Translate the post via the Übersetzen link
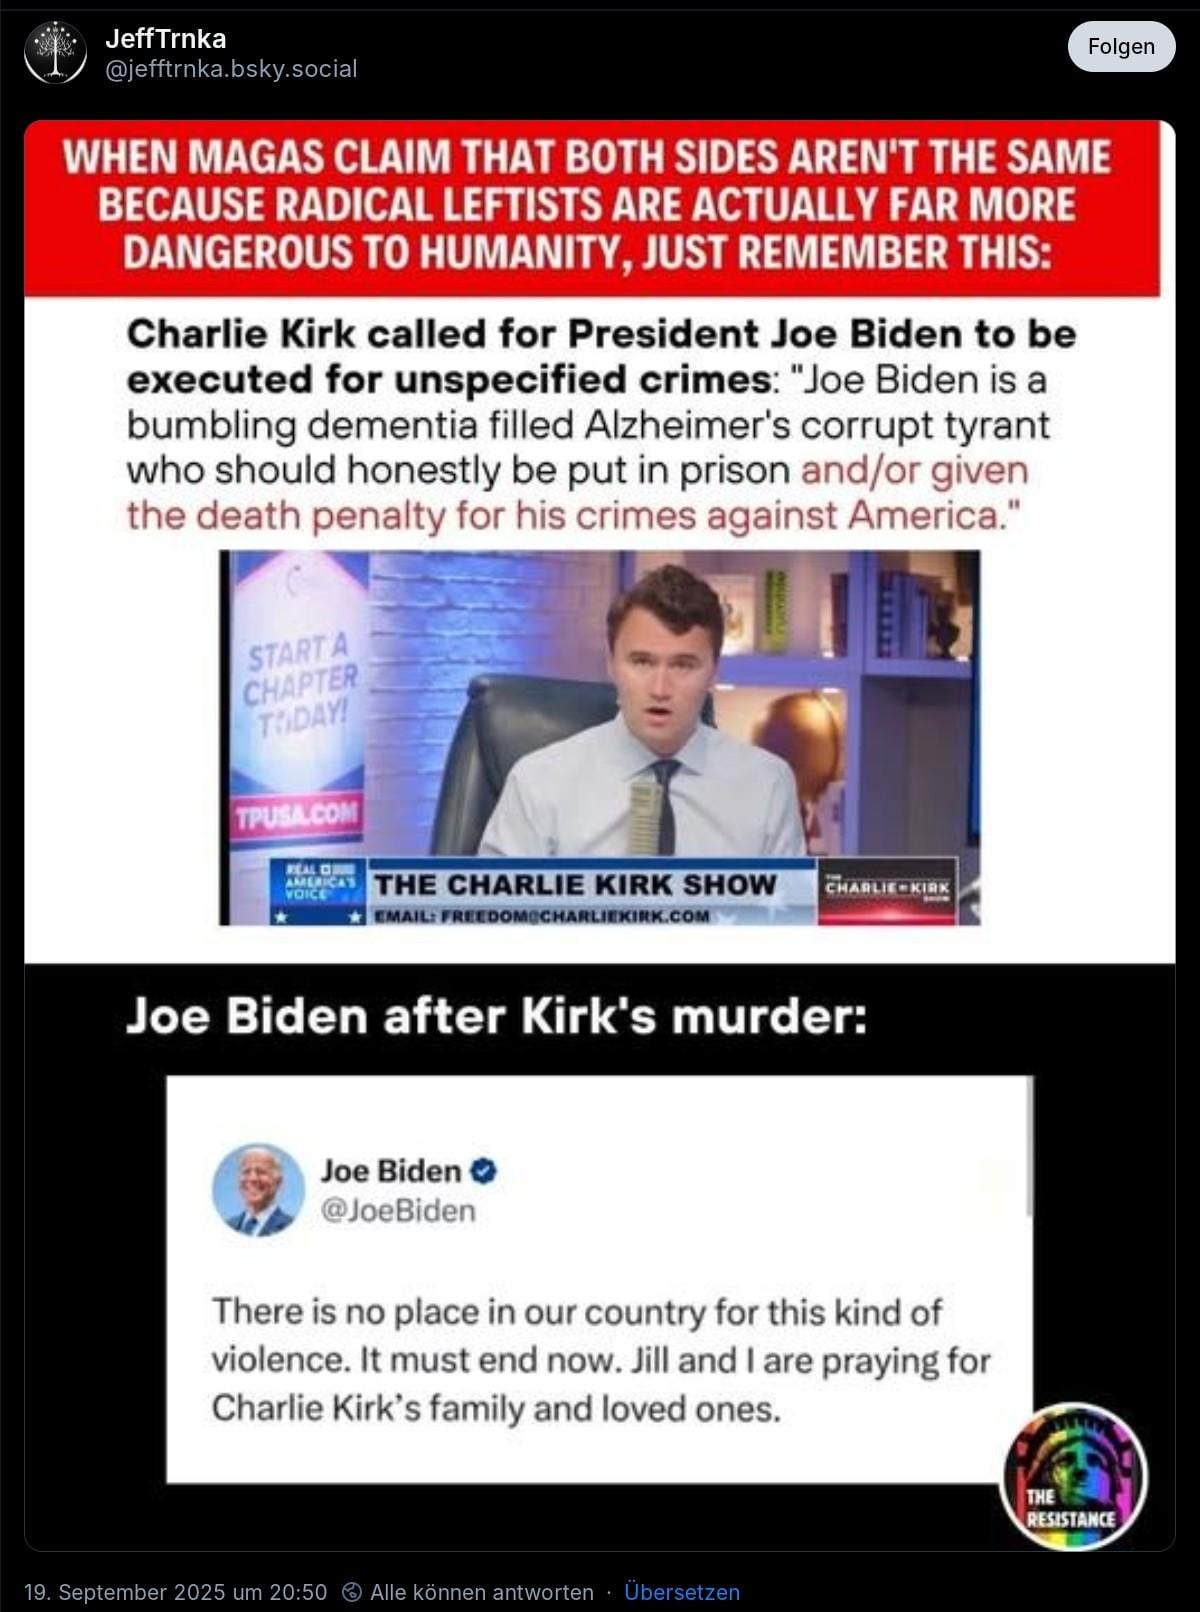The image size is (1200, 1612). [682, 1591]
